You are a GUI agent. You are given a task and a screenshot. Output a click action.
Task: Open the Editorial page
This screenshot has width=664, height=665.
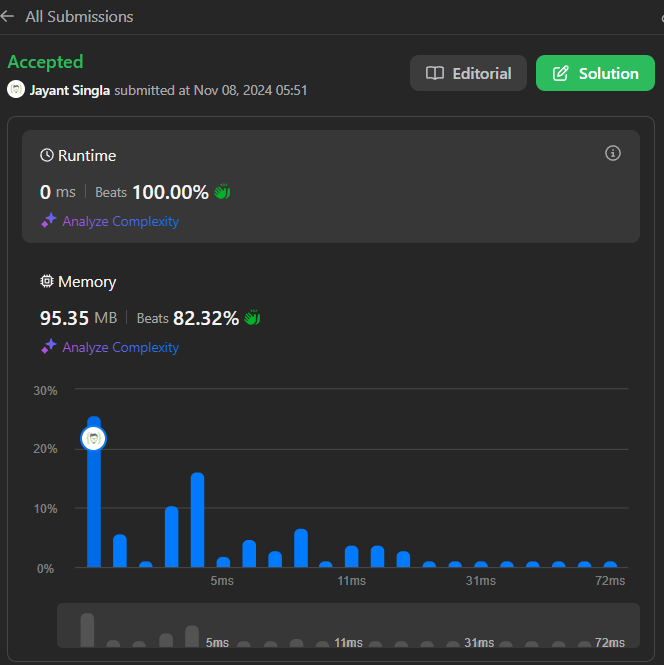[468, 73]
